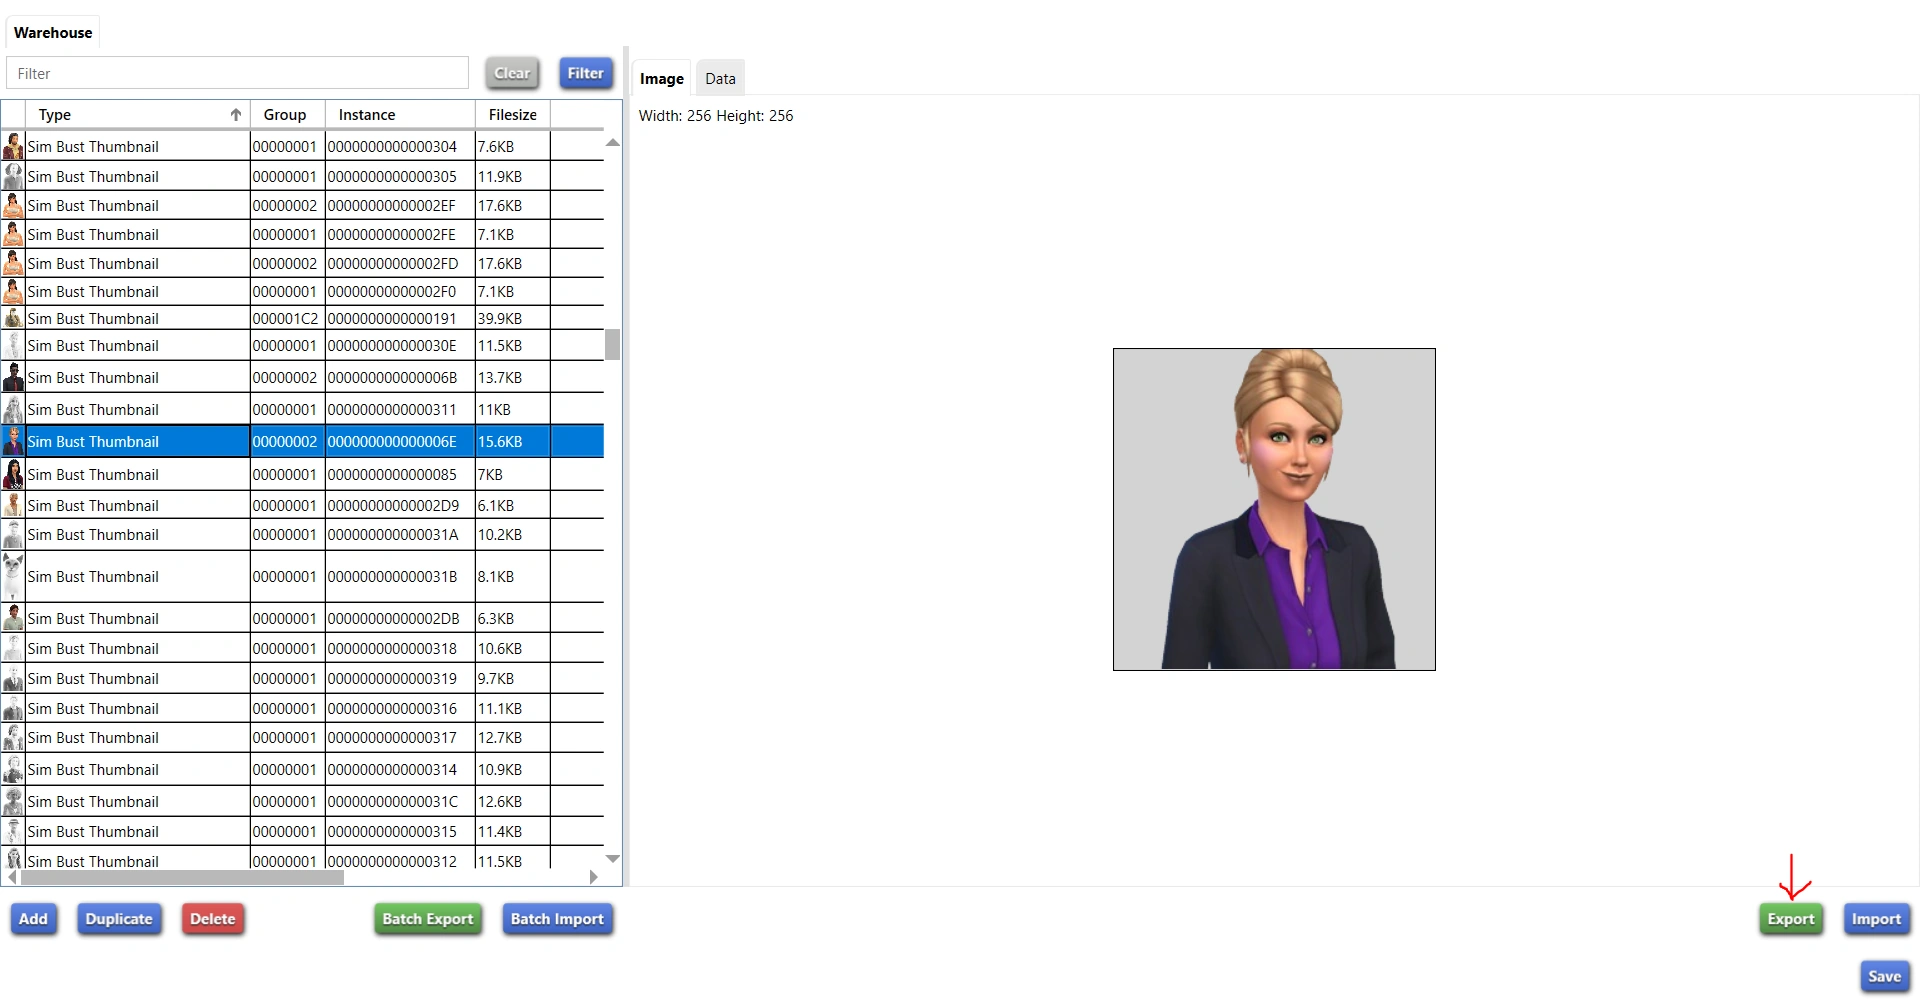The image size is (1920, 1002).
Task: Click the scroll left arrow of resource list
Action: tap(12, 877)
